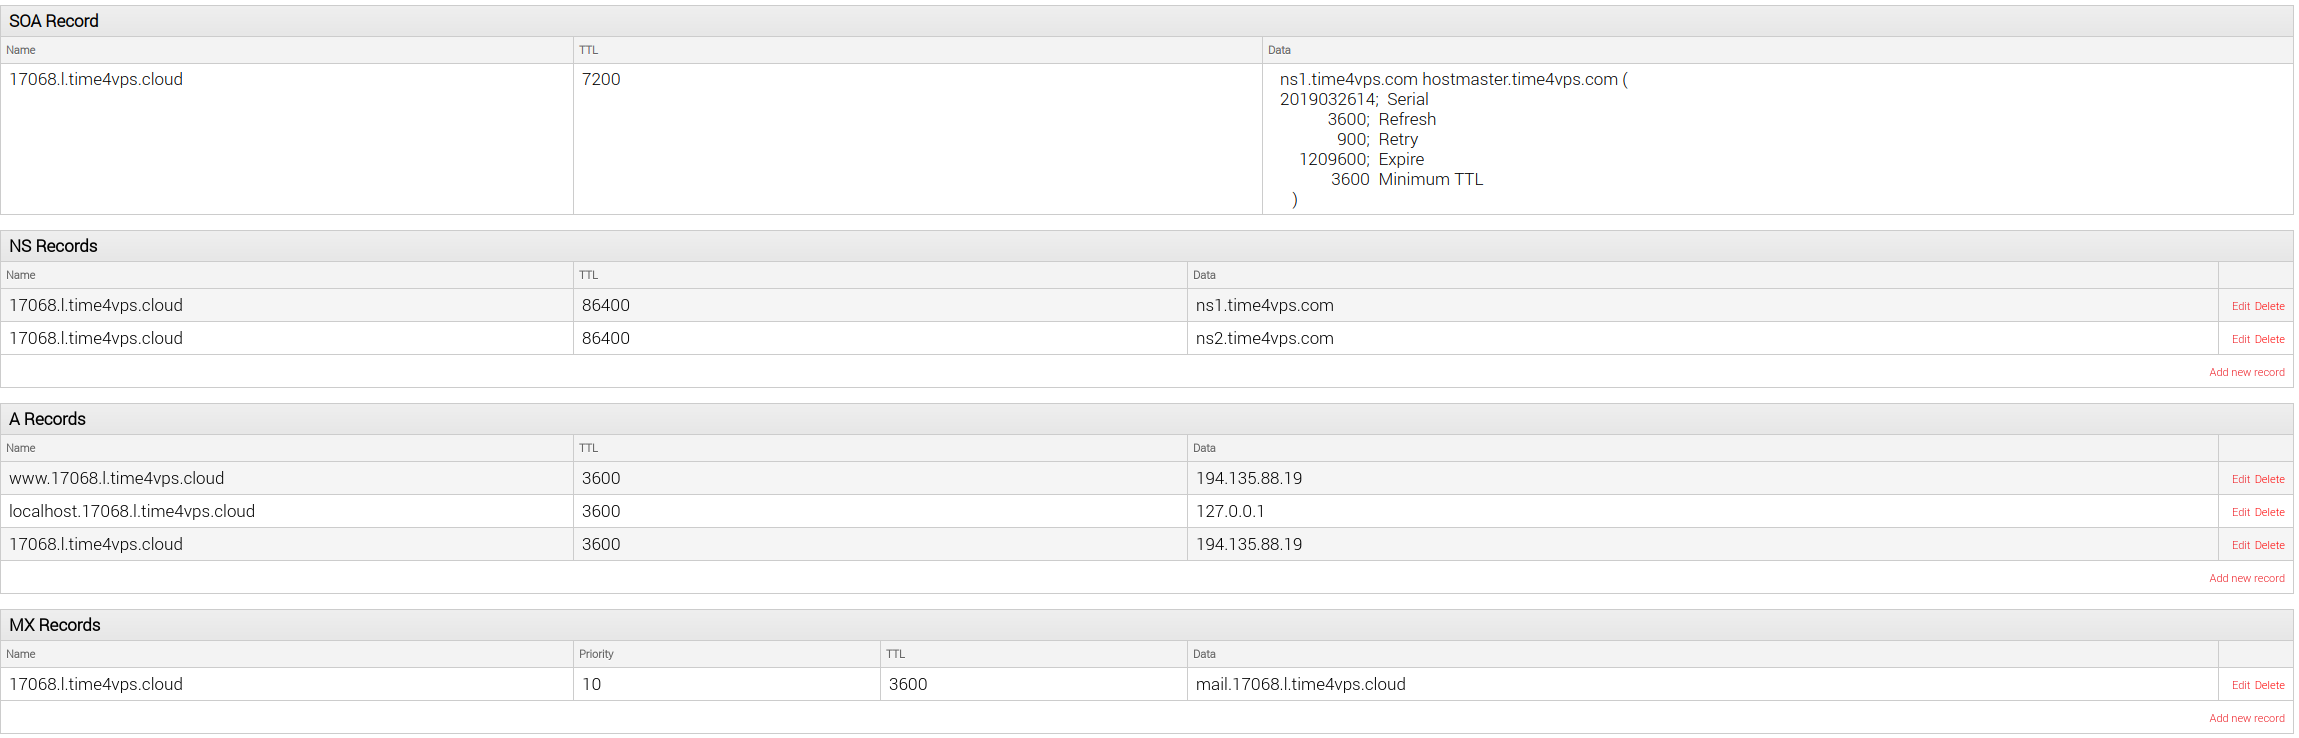Click ns1.time4vps.com in the NS Records data column

1264,305
